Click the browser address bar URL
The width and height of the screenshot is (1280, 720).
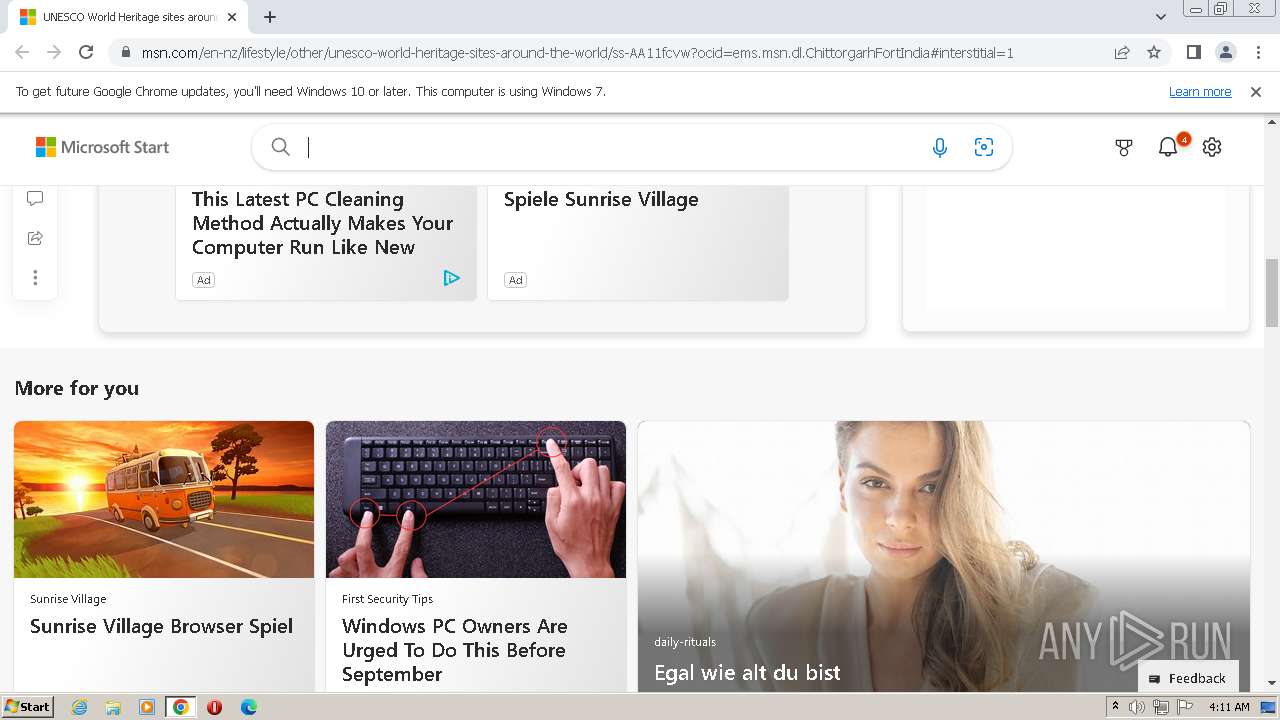click(x=577, y=52)
